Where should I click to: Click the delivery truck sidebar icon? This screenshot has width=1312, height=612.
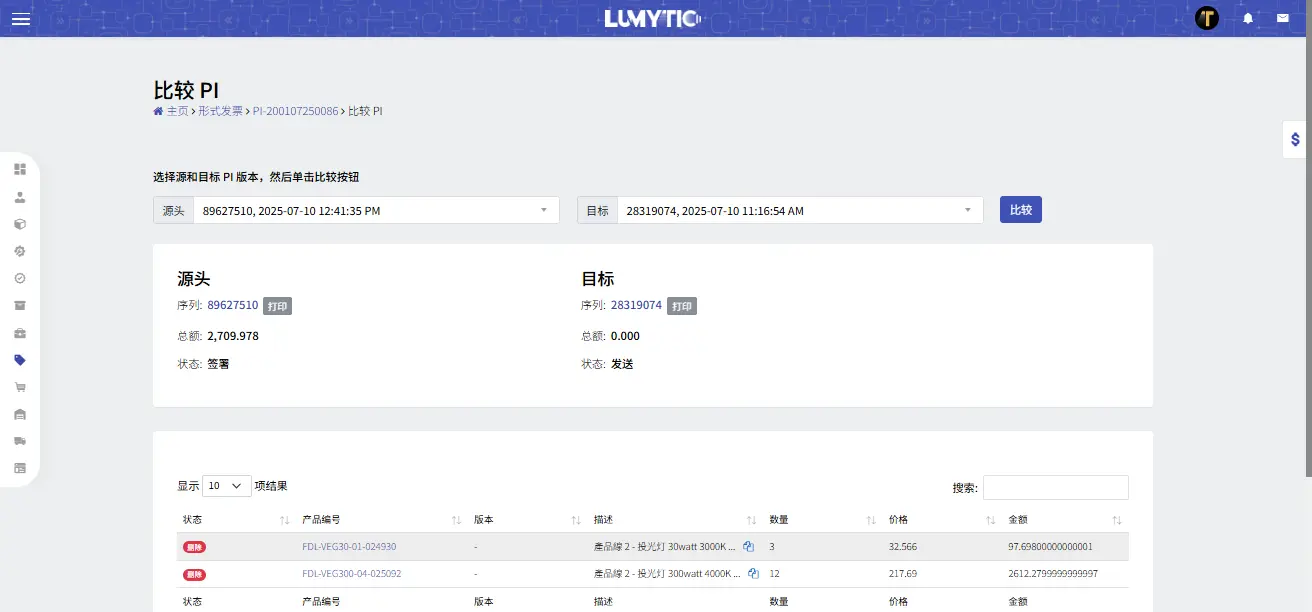coord(20,441)
